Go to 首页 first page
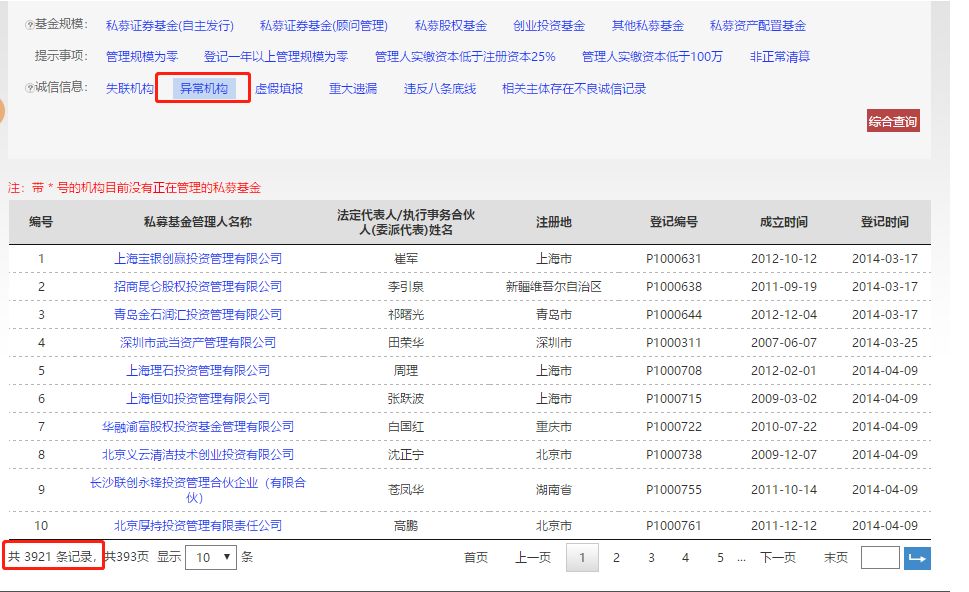Image resolution: width=969 pixels, height=592 pixels. (476, 557)
